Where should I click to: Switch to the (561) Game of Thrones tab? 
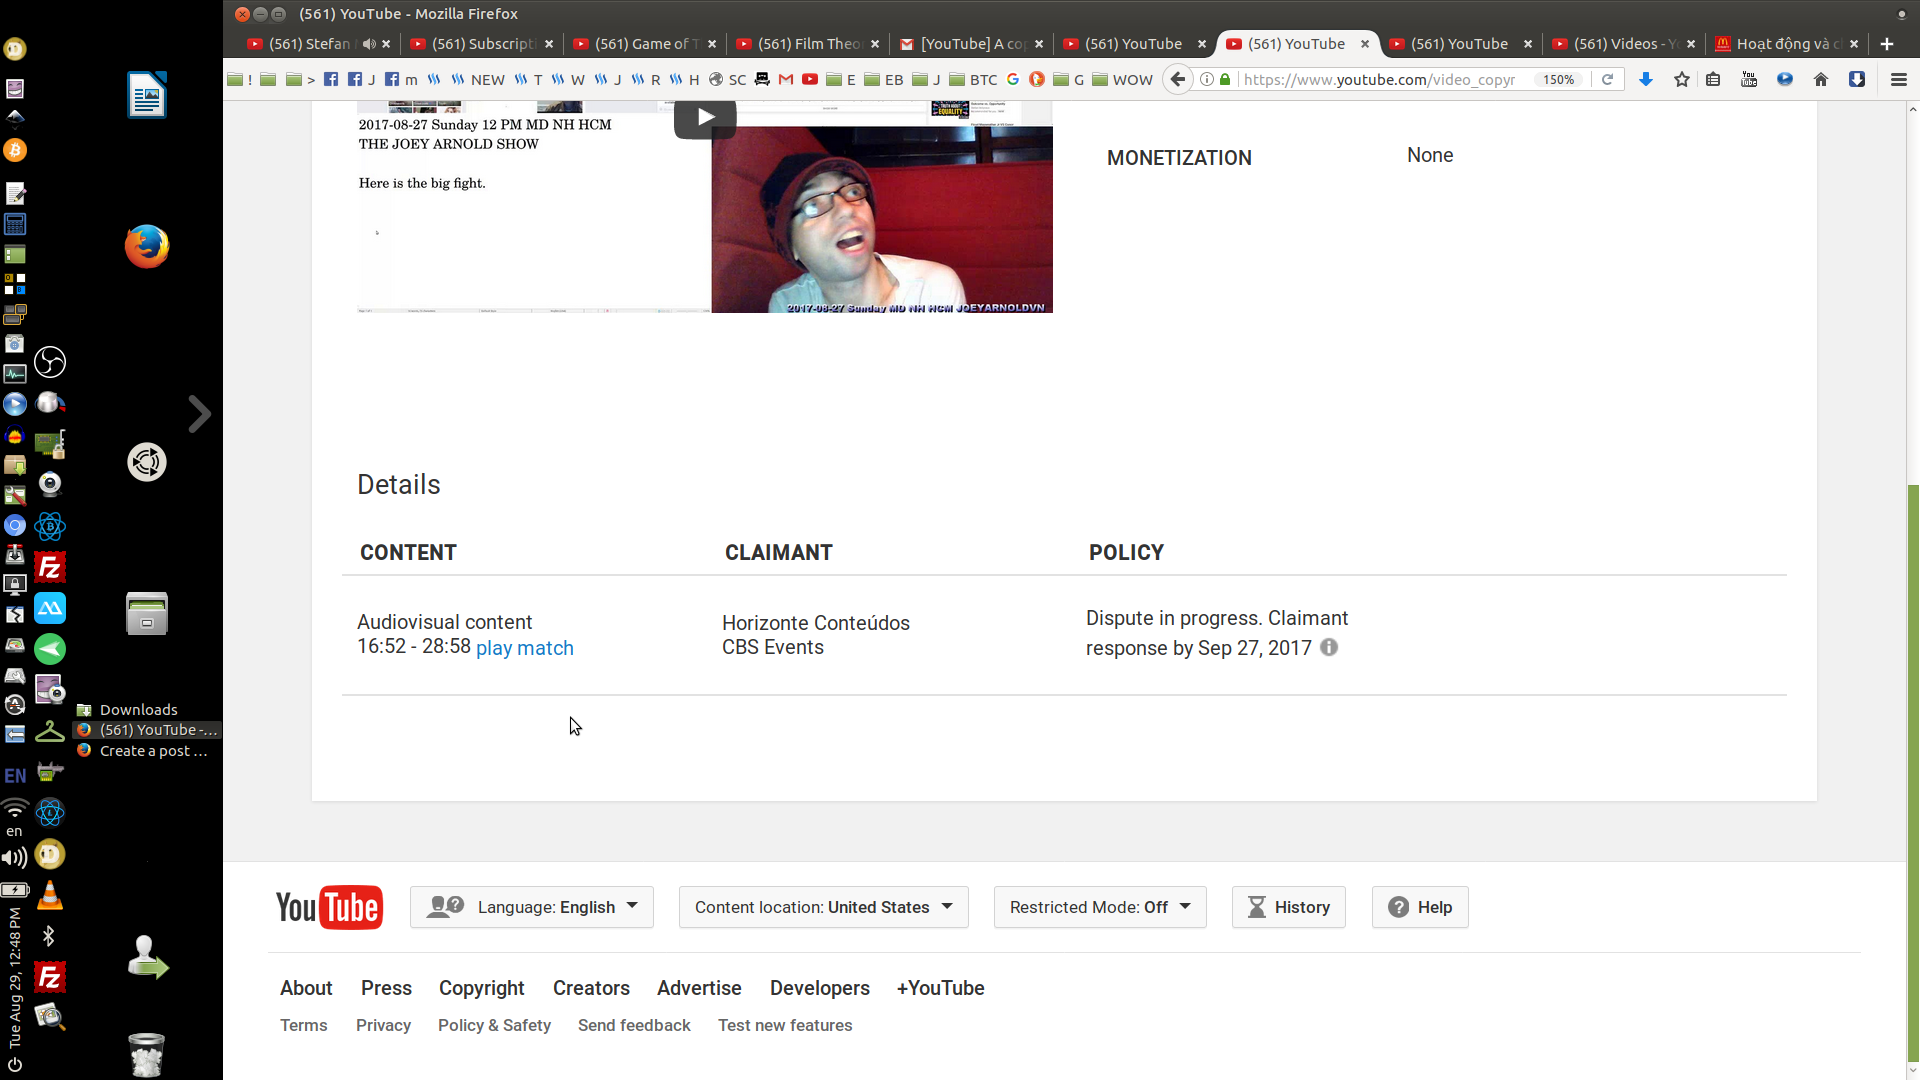[x=646, y=44]
